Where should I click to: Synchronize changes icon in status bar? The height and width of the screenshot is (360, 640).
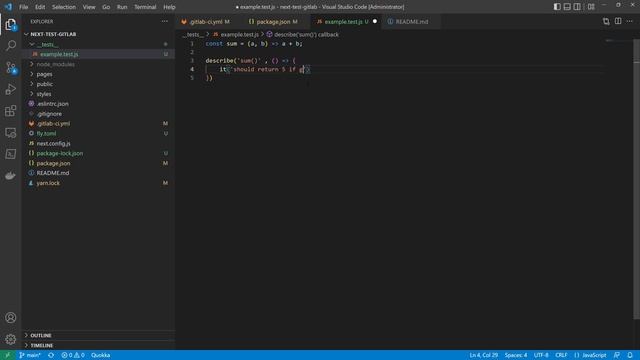[x=51, y=355]
